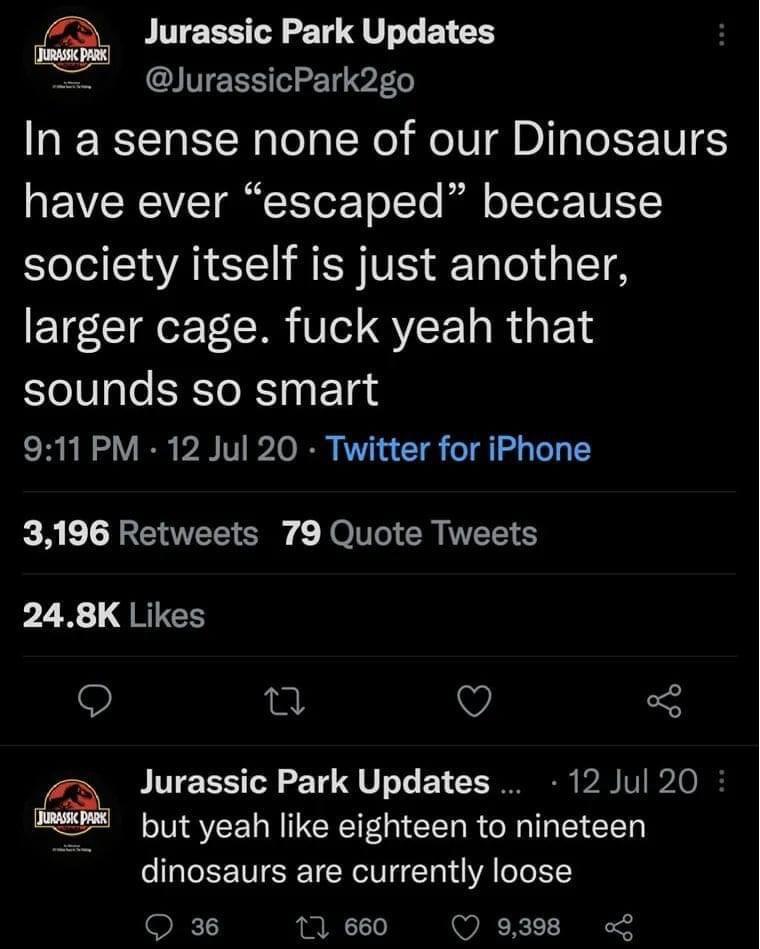
Task: Open the 9:11 PM tweet timestamp
Action: 82,449
